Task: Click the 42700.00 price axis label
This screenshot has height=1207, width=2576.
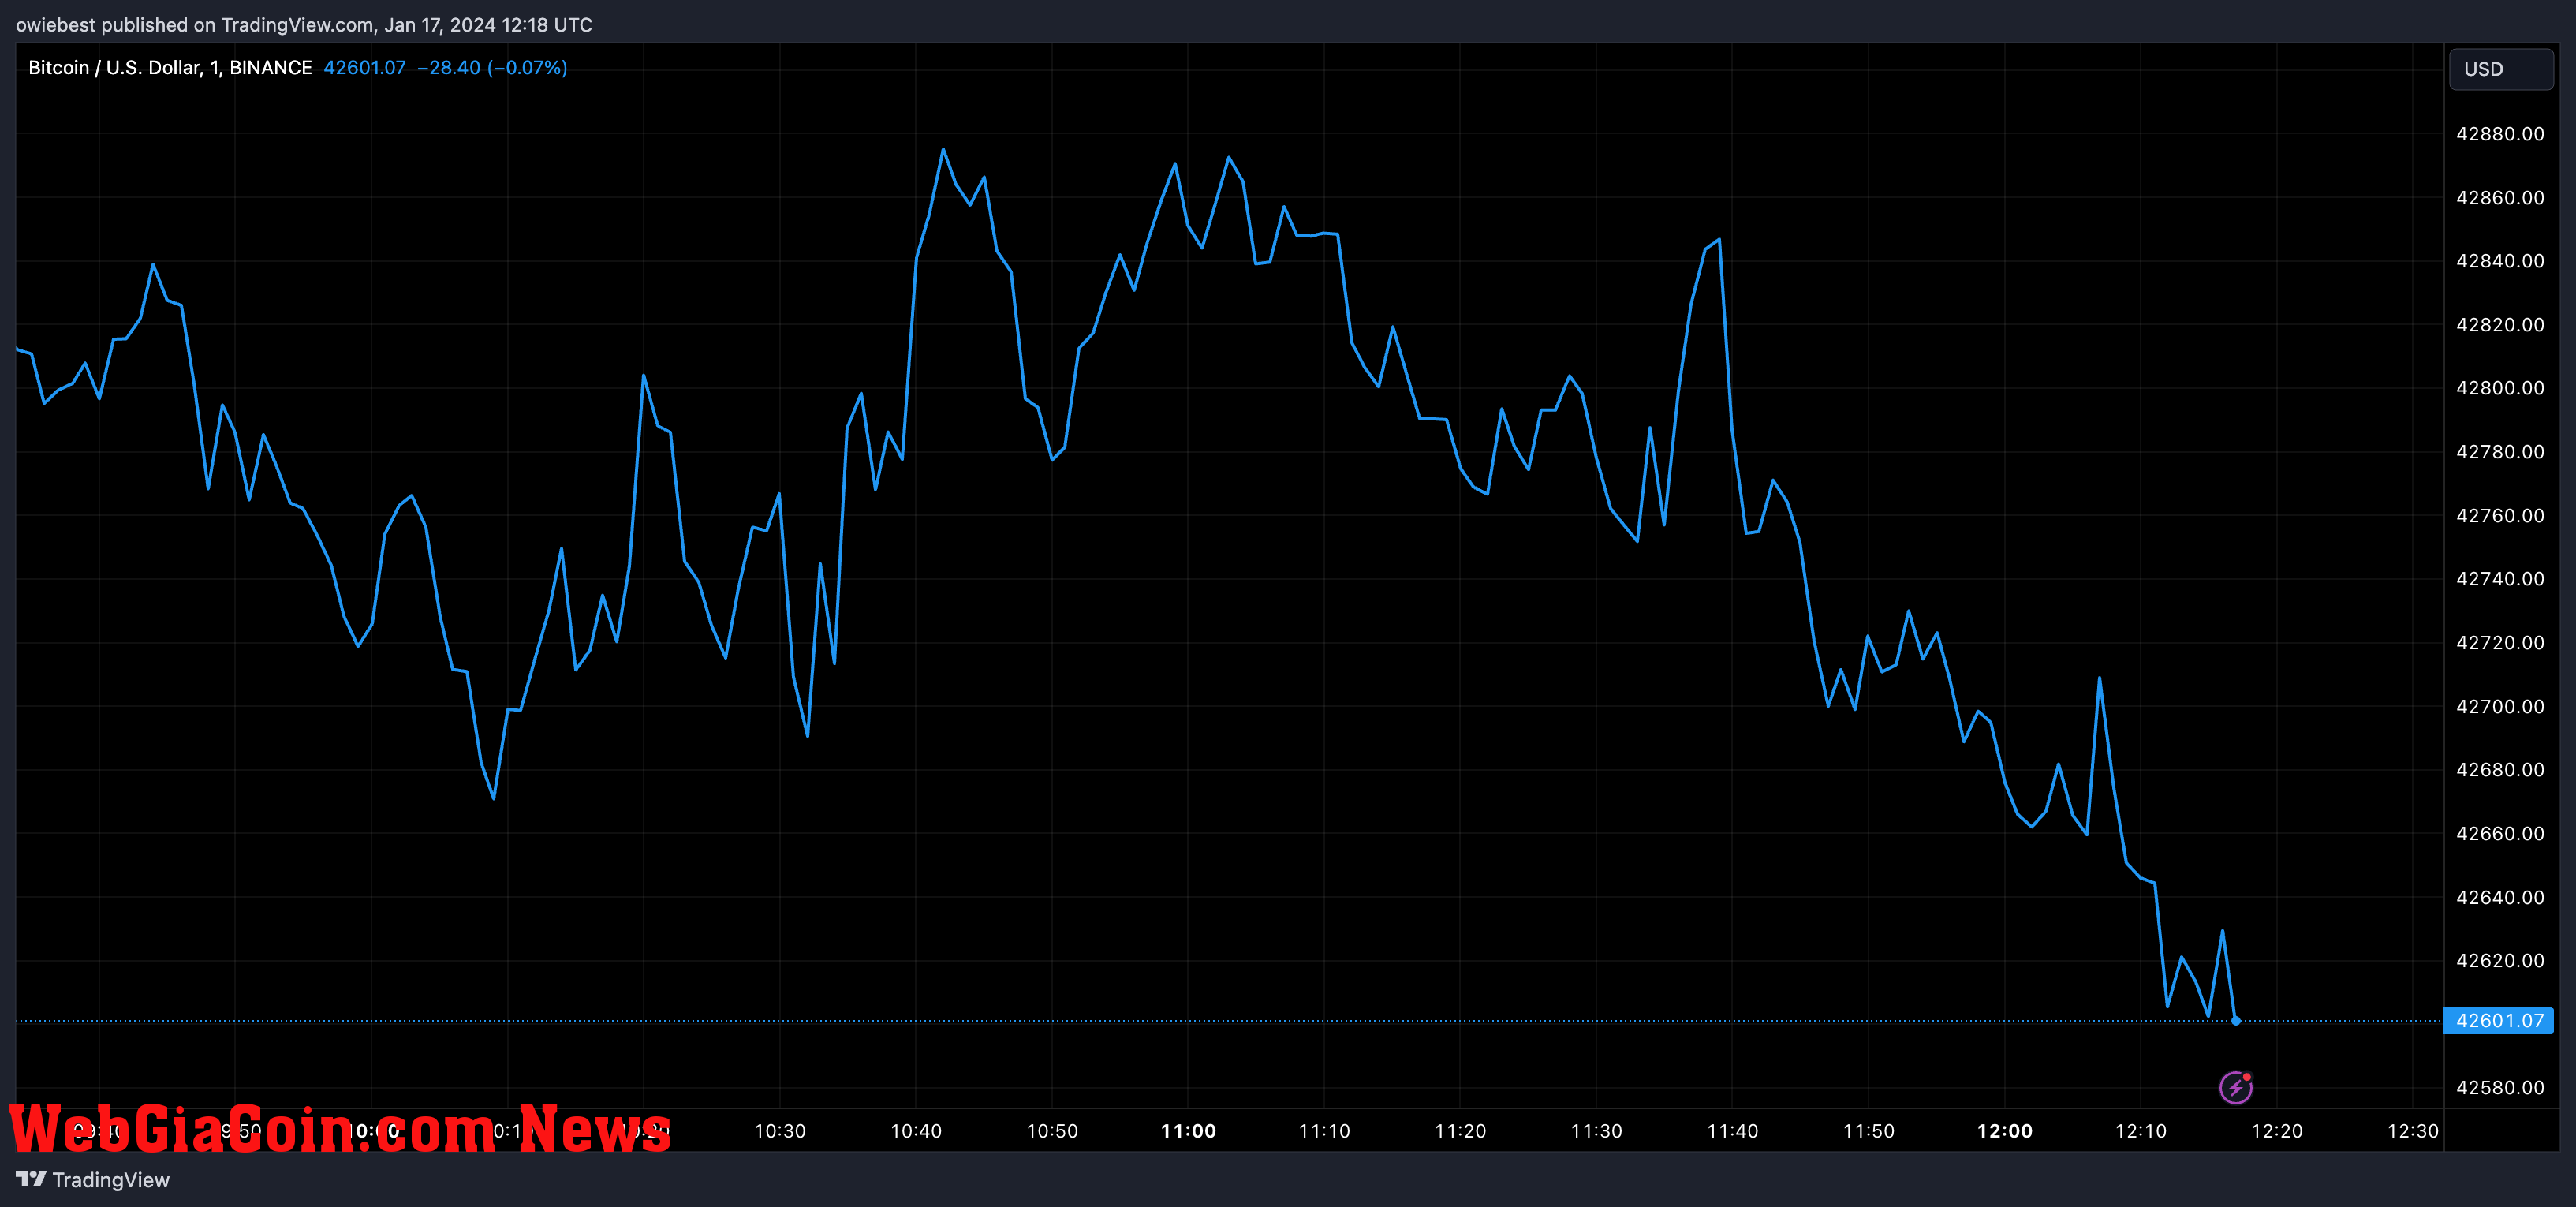Action: [x=2500, y=707]
